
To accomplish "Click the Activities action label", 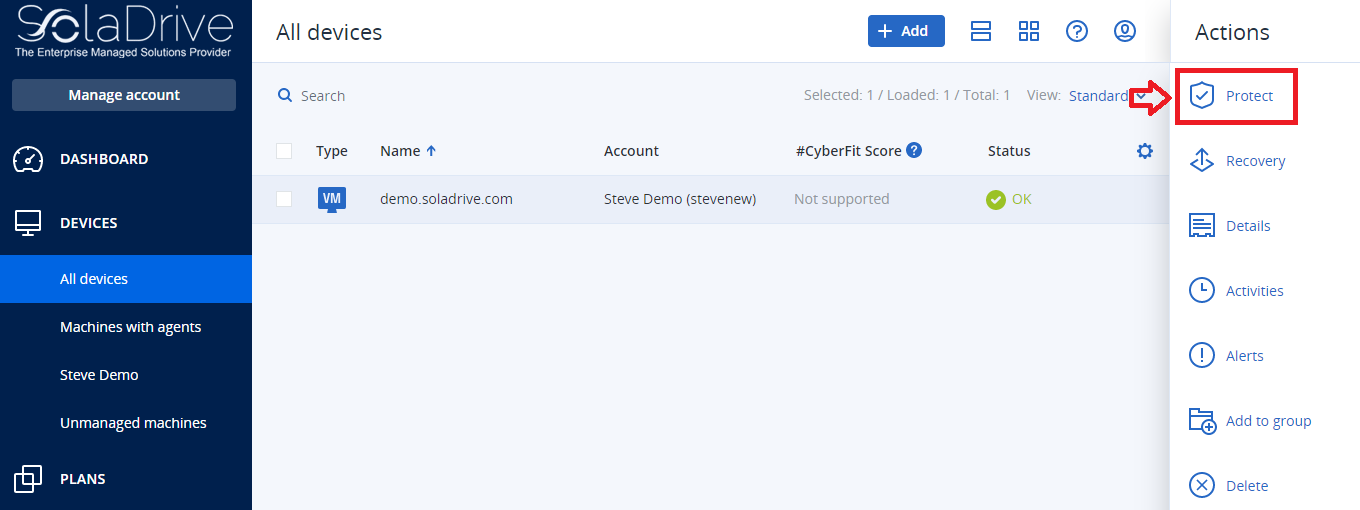I will tap(1255, 291).
